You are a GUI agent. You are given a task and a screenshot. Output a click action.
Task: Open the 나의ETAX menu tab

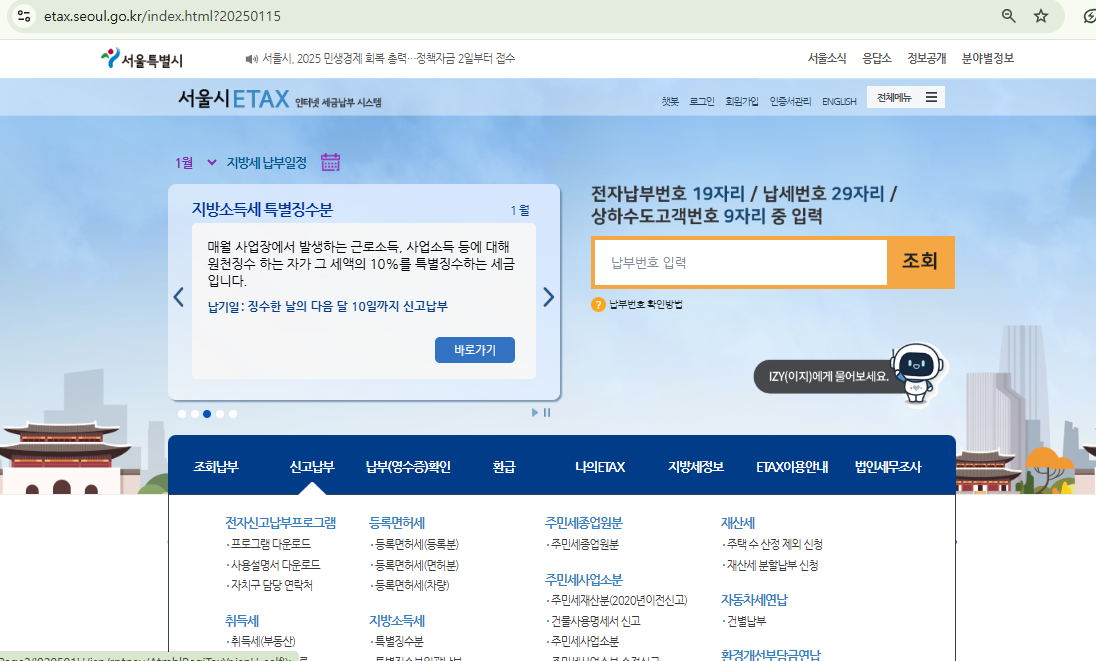[600, 467]
